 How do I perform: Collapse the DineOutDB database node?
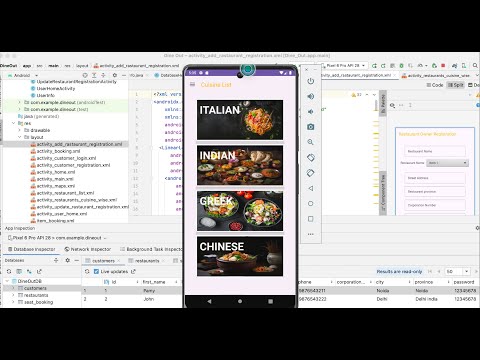tap(7, 281)
